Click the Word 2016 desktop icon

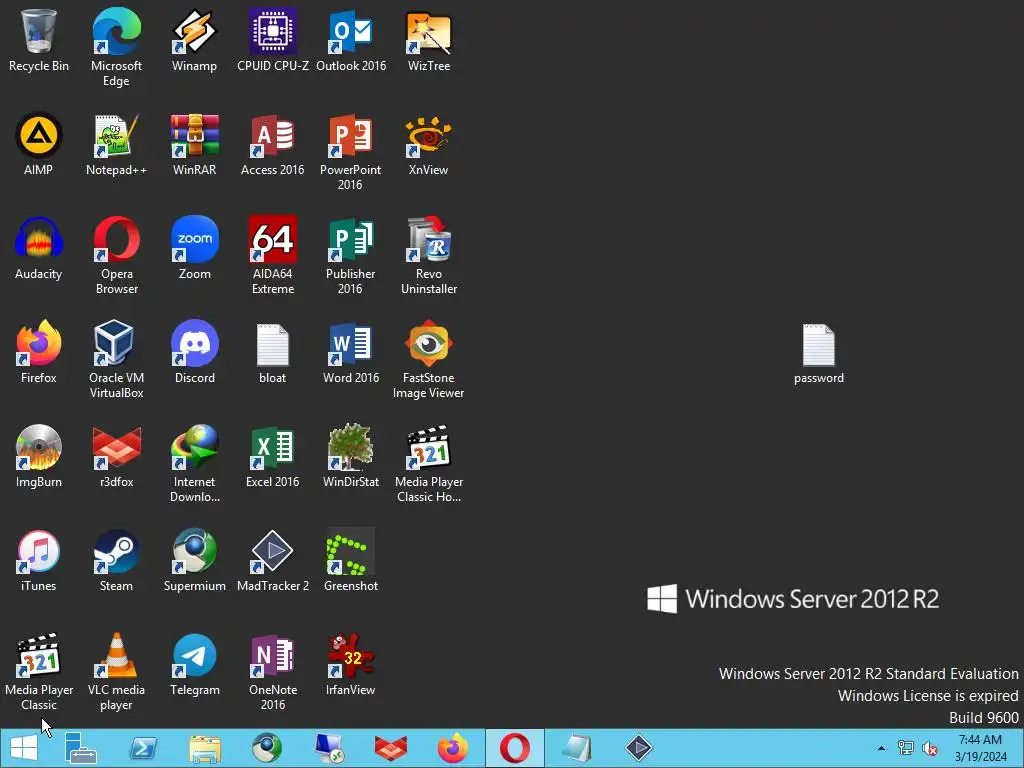point(351,352)
